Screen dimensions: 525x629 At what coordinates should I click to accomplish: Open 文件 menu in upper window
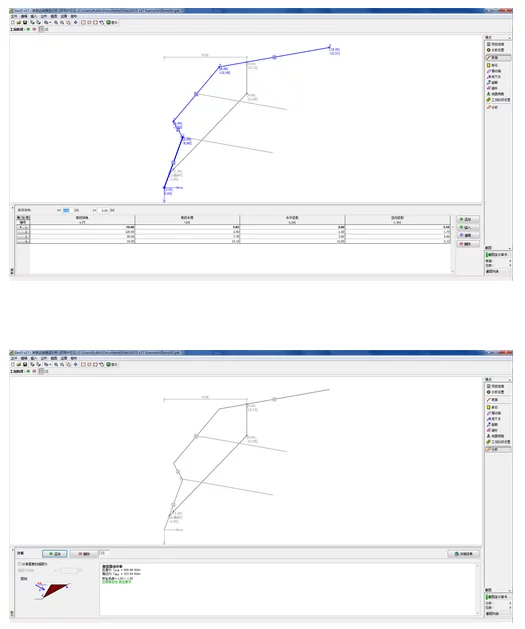[14, 16]
